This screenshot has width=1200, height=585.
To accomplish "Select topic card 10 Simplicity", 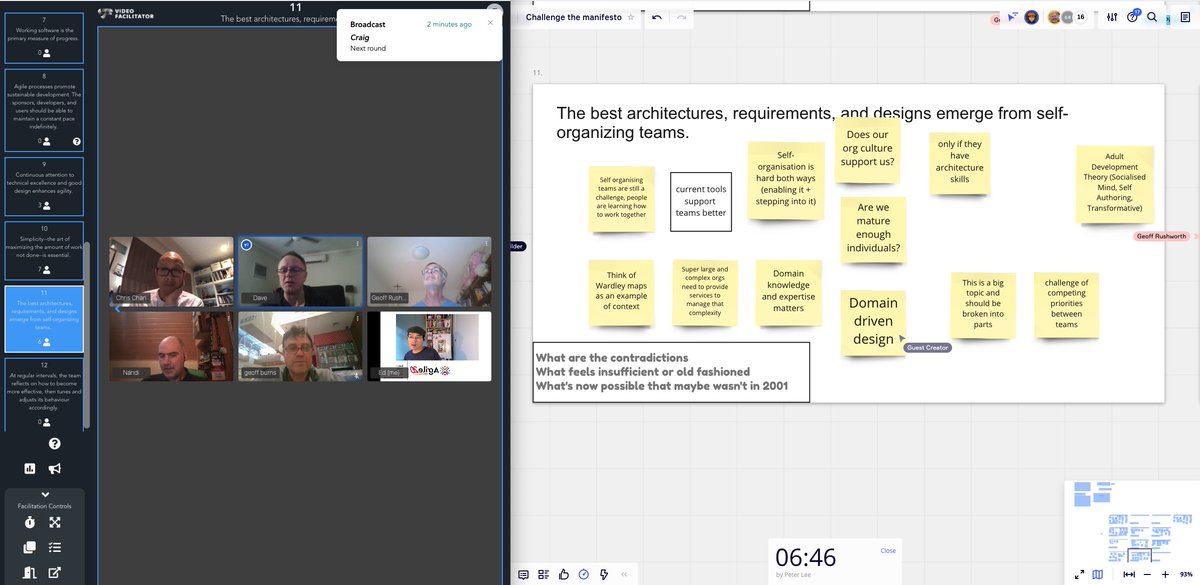I will tap(44, 249).
